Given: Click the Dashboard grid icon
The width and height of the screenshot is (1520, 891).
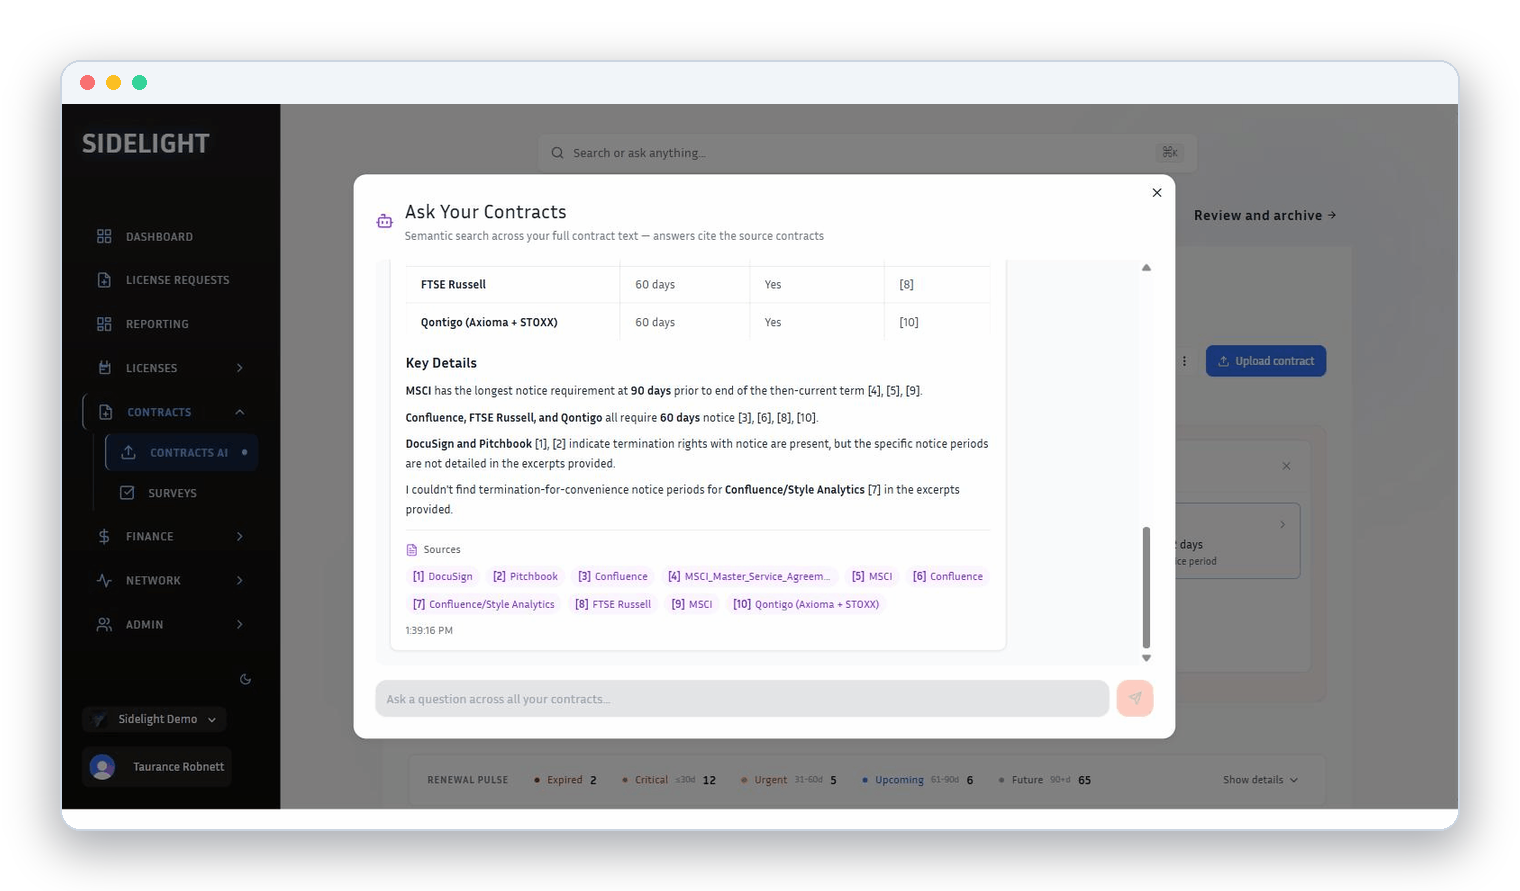Looking at the screenshot, I should (104, 237).
